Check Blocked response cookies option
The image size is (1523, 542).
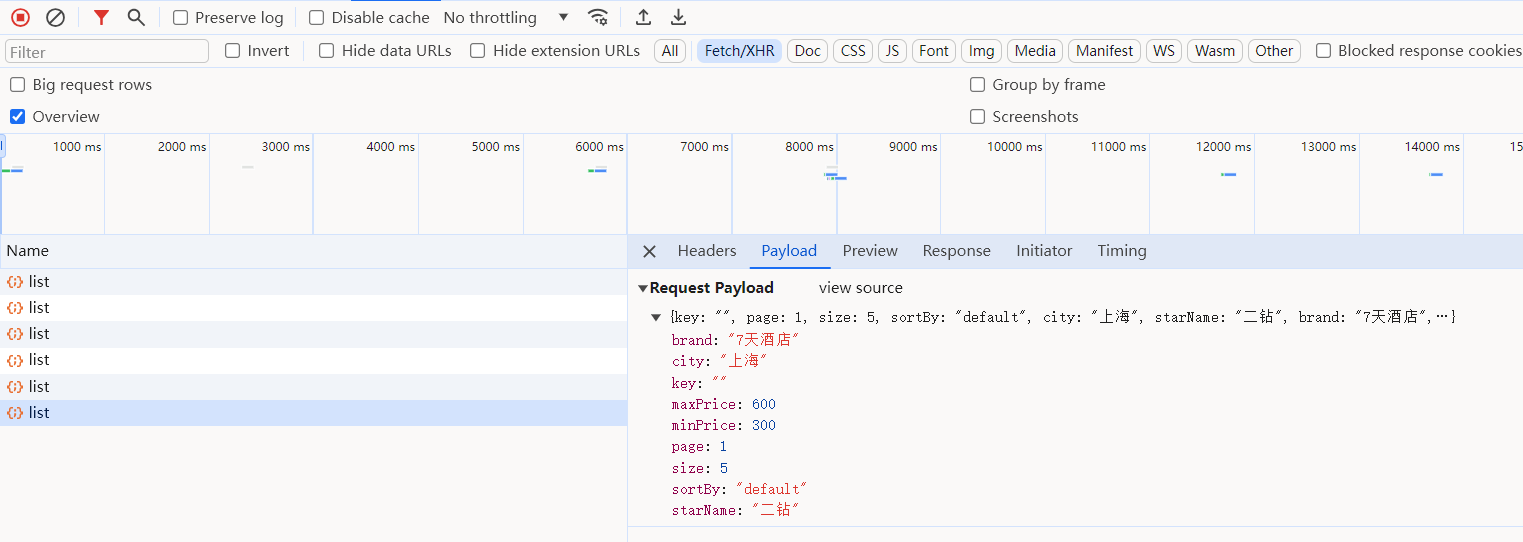coord(1323,51)
